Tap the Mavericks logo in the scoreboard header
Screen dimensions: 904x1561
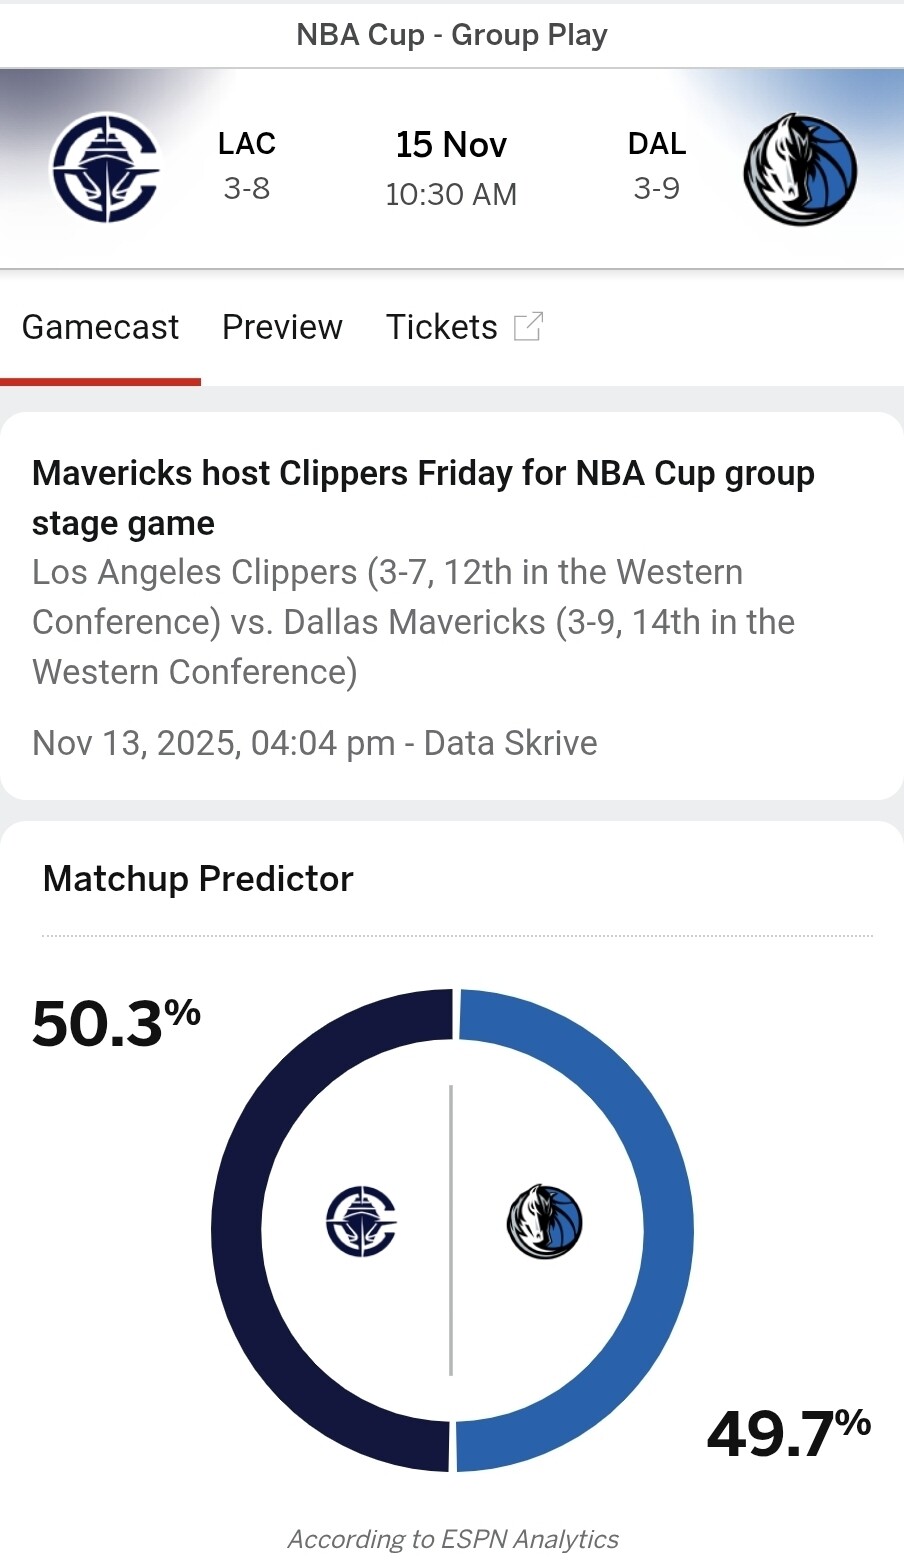[800, 169]
